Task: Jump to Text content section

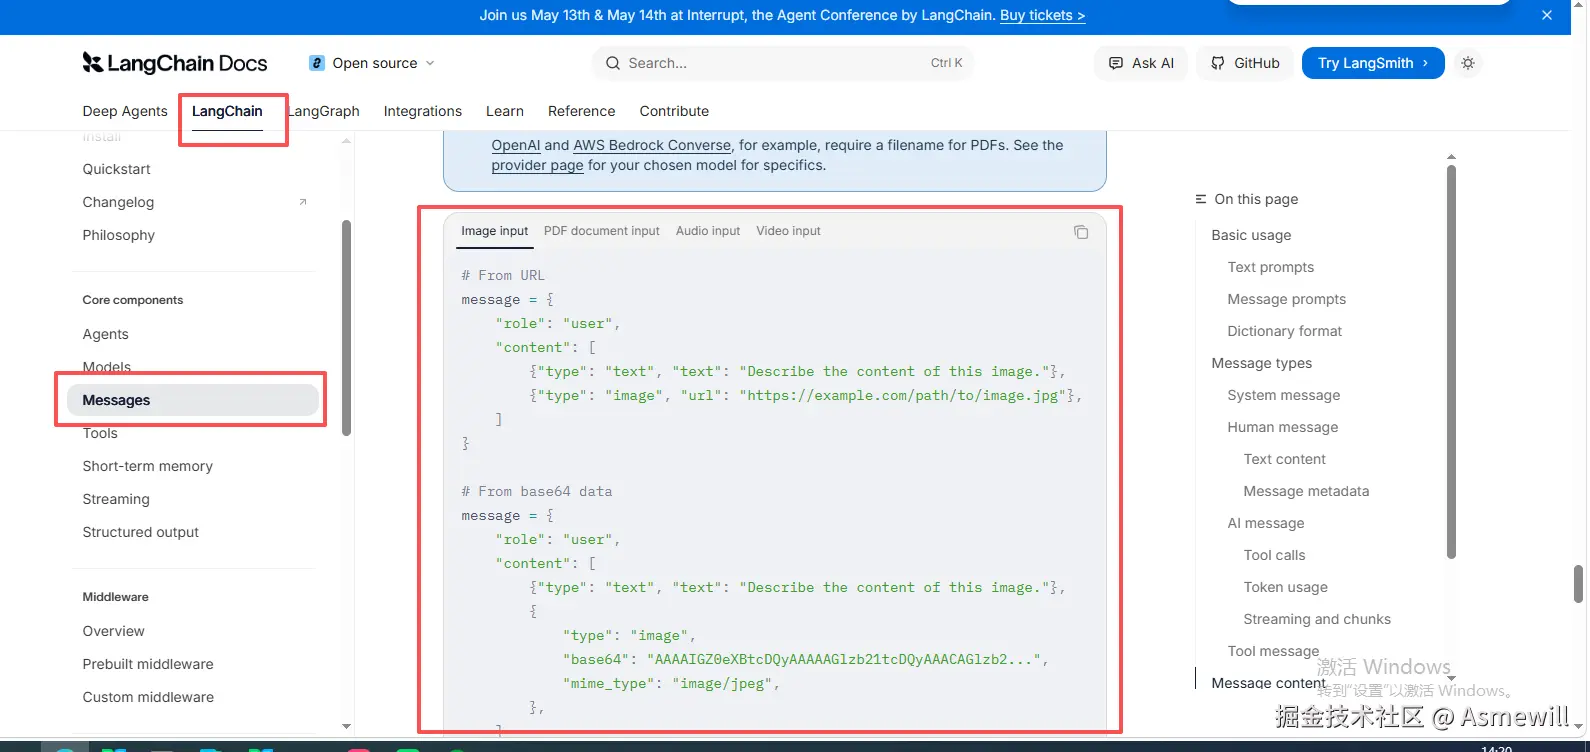Action: point(1285,459)
